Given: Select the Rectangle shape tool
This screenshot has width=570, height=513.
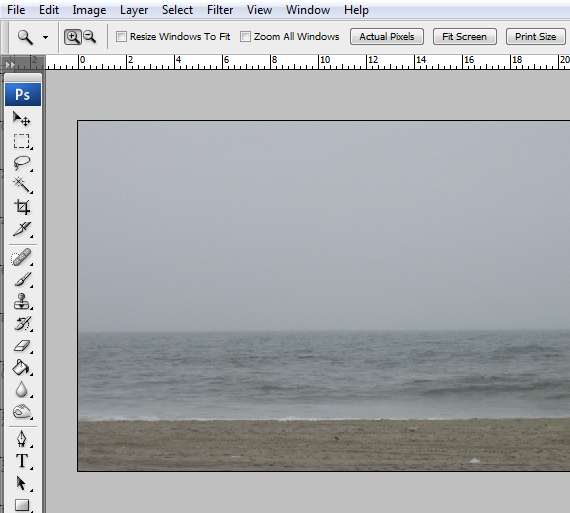Looking at the screenshot, I should [22, 505].
